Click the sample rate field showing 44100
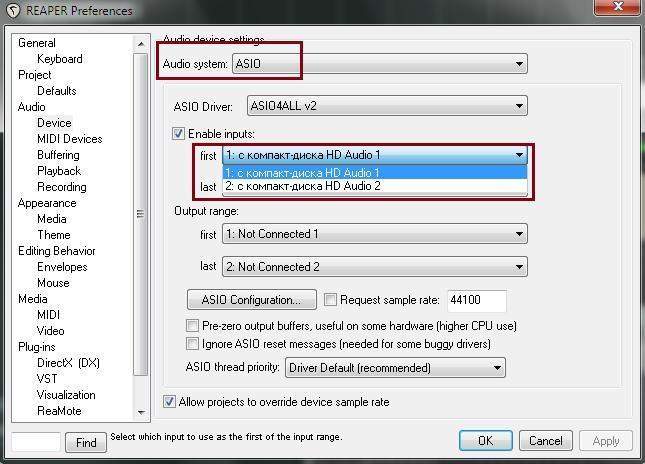Viewport: 645px width, 464px height. (477, 300)
